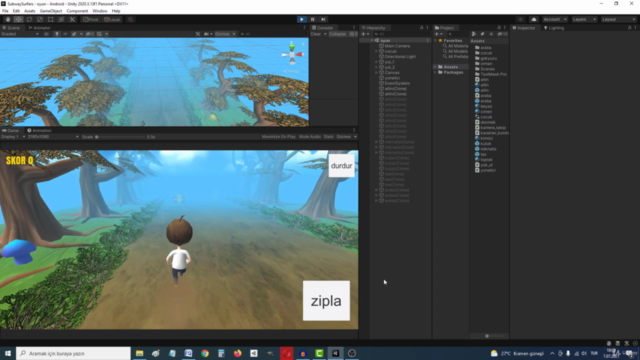Select the Move tool
Viewport: 640px width, 360px height.
(x=18, y=19)
